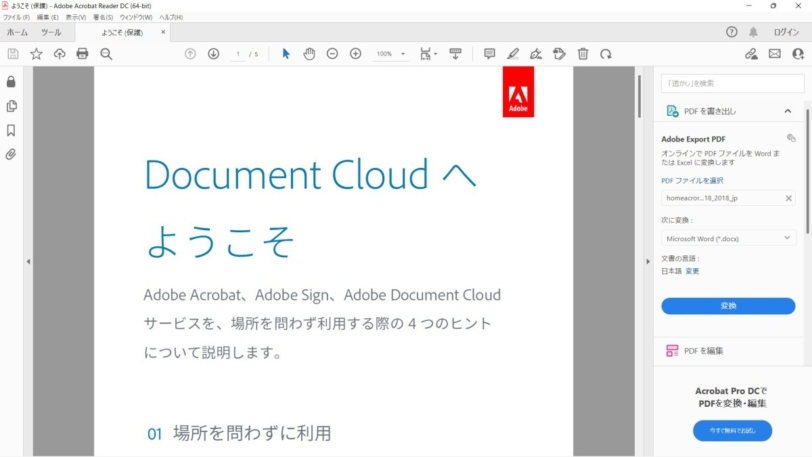Go to previous page arrow
812x457 pixels.
point(191,54)
